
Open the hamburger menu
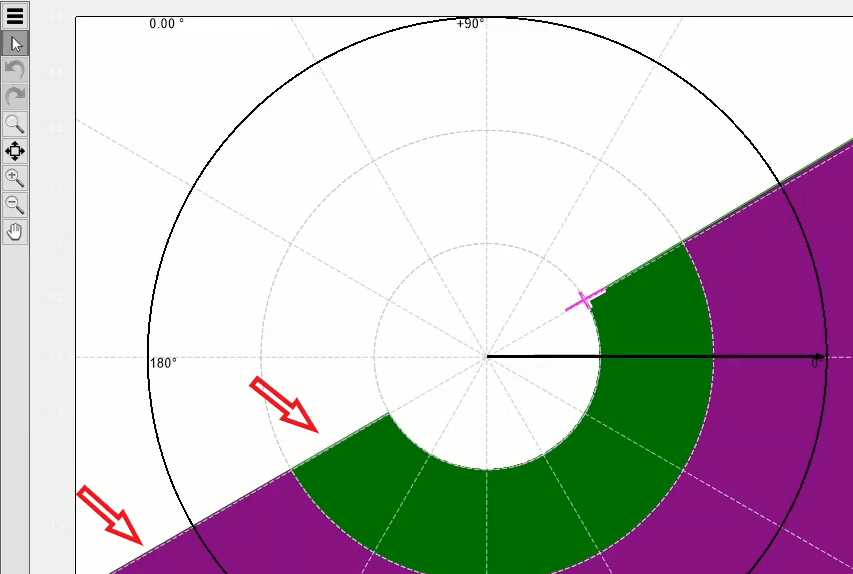tap(15, 15)
